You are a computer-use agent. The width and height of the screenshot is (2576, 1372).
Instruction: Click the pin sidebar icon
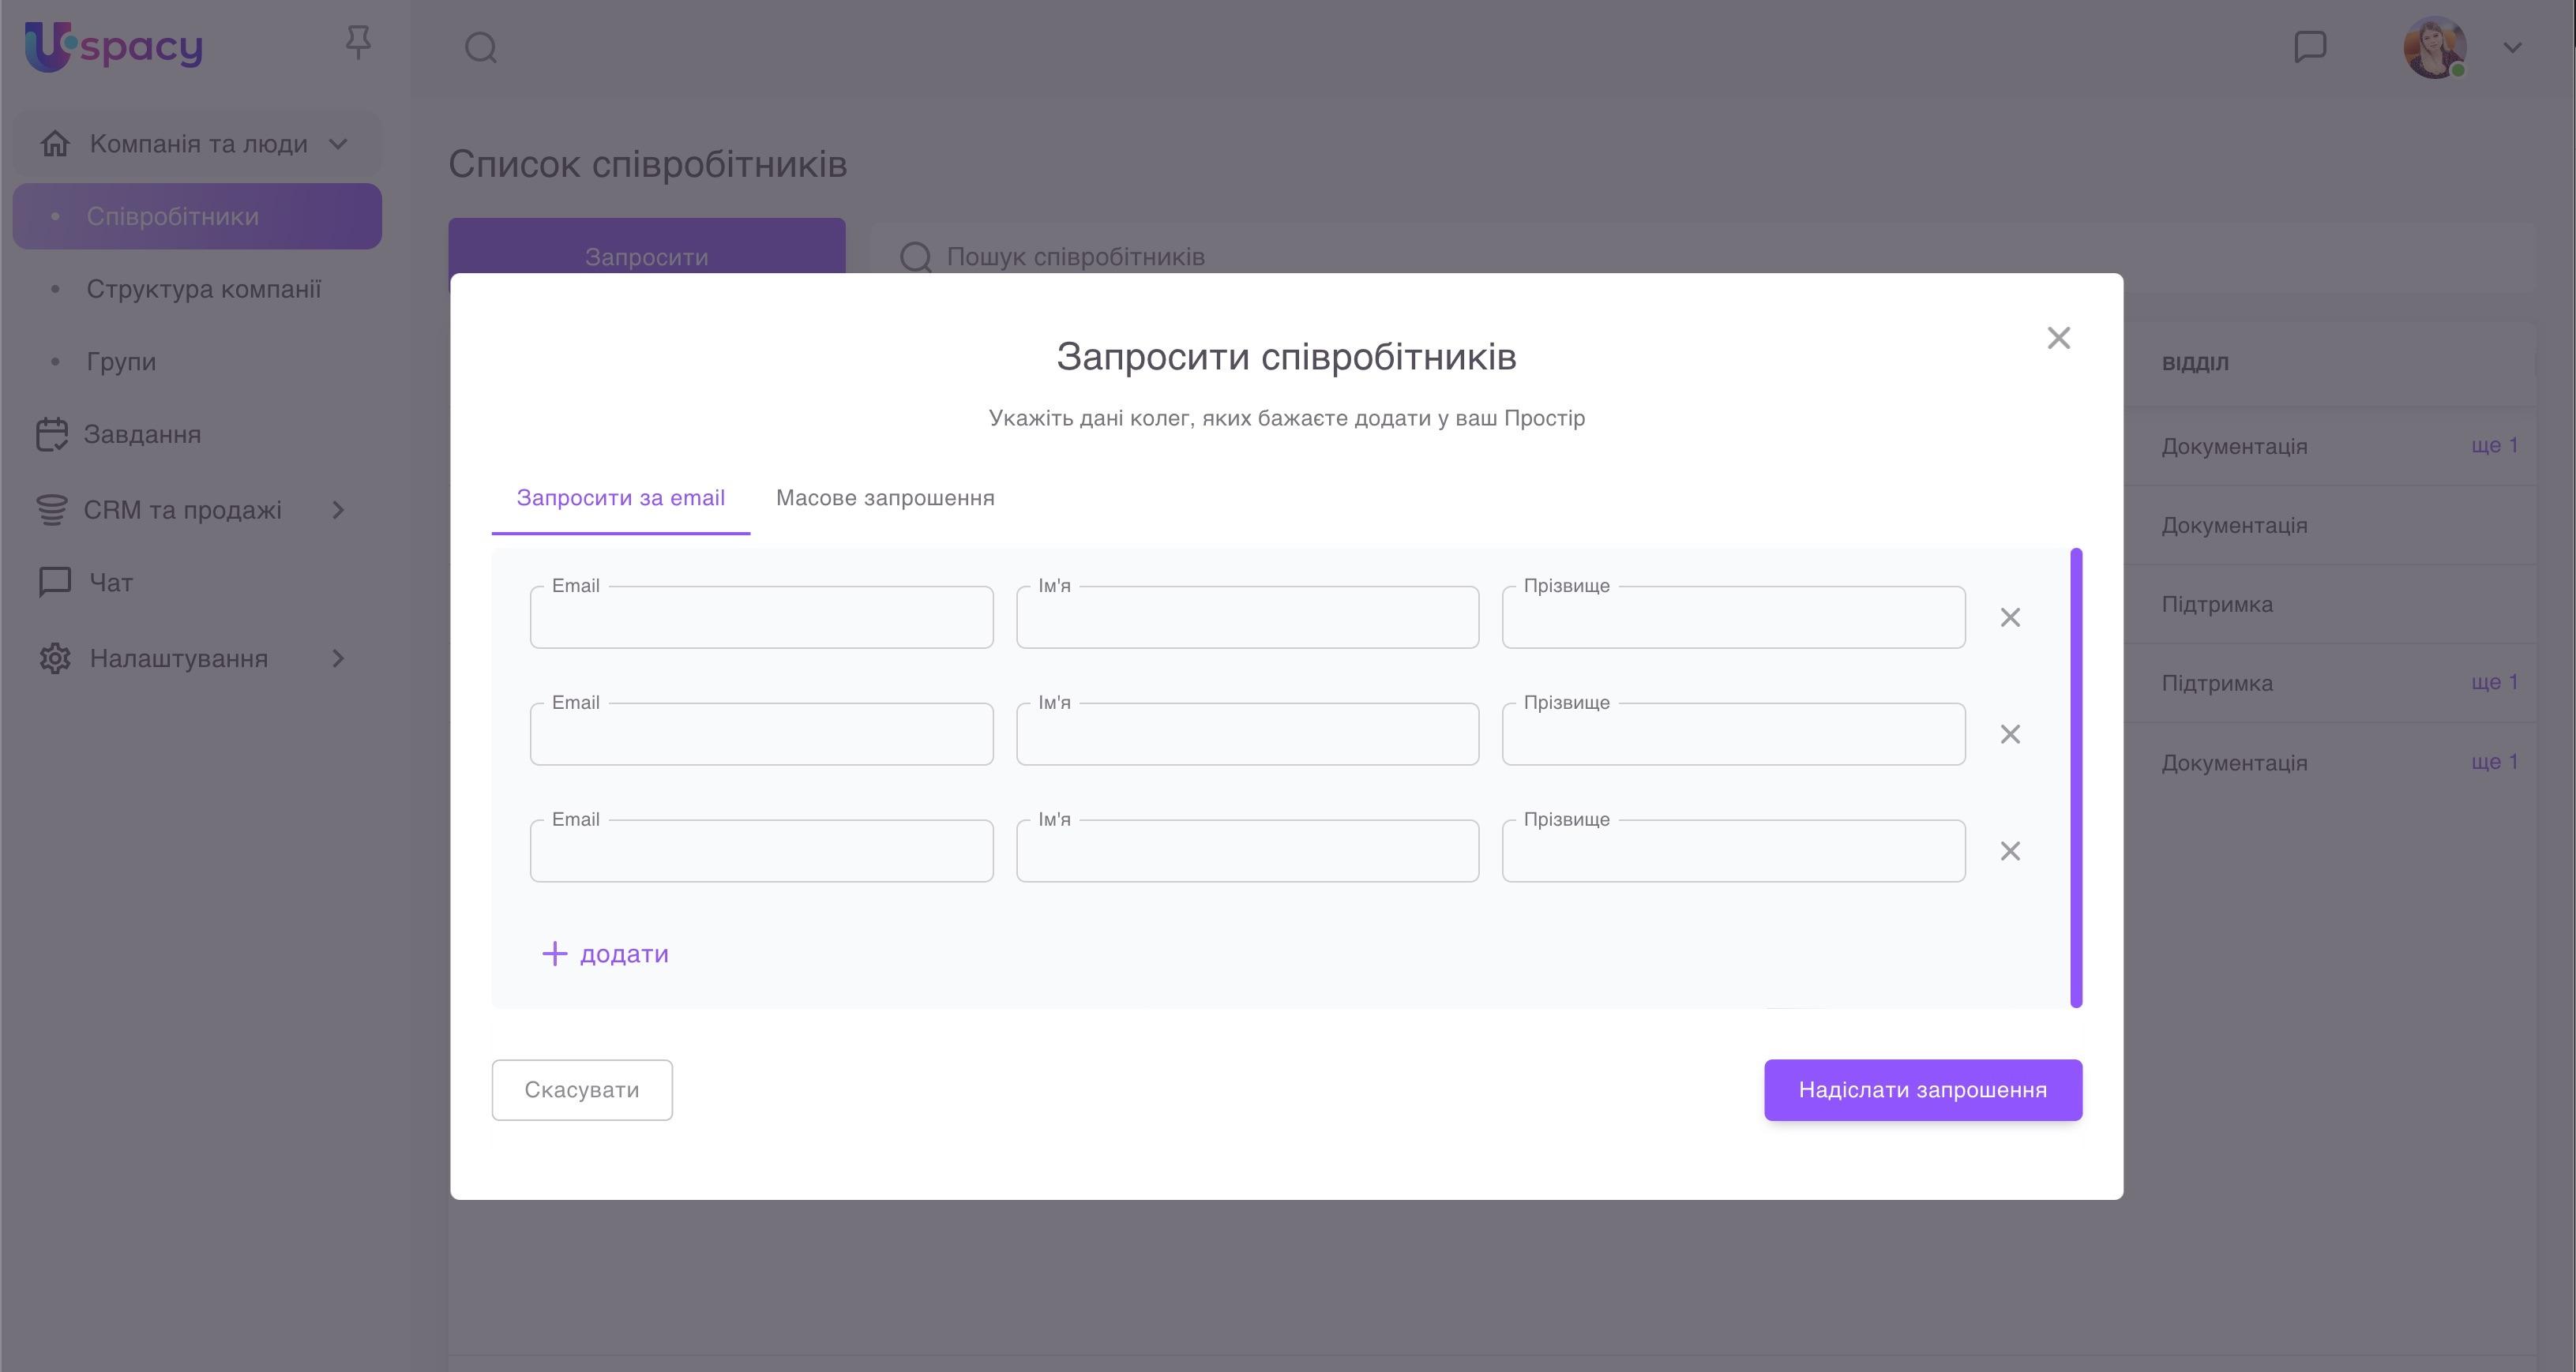[358, 43]
